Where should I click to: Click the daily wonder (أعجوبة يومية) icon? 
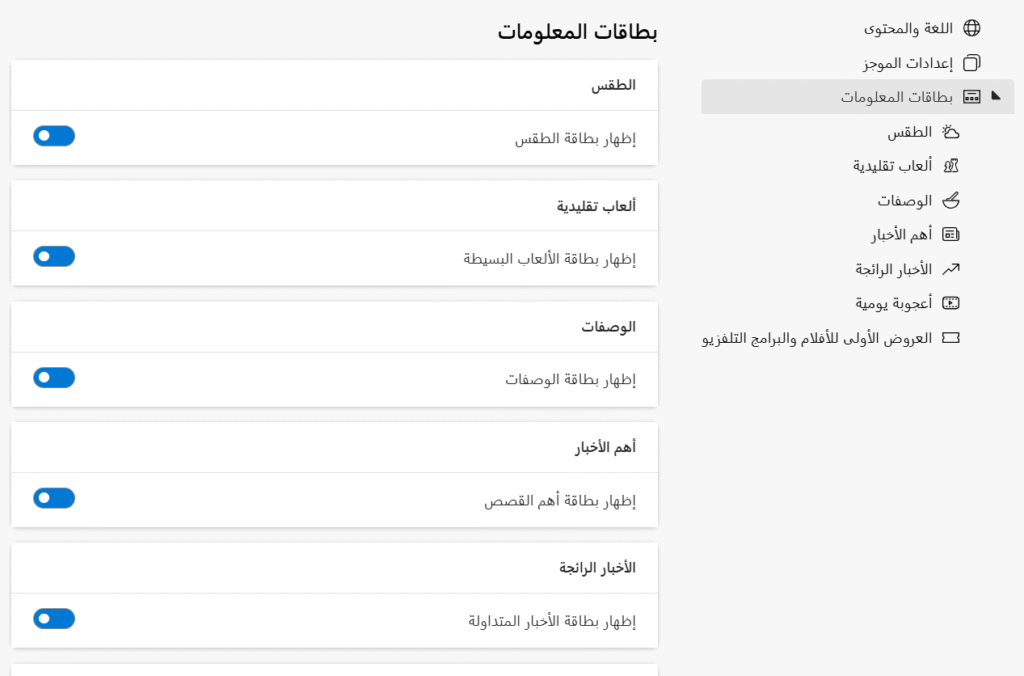[x=951, y=303]
